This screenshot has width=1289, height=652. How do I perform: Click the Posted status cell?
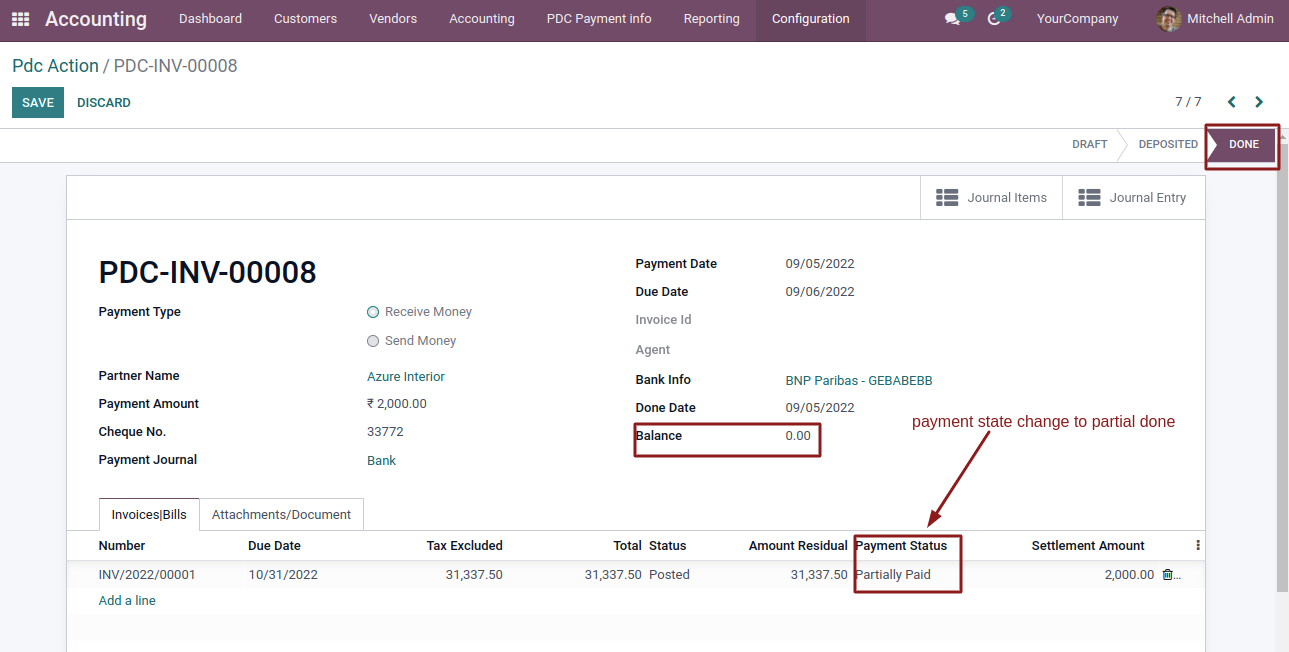(669, 575)
